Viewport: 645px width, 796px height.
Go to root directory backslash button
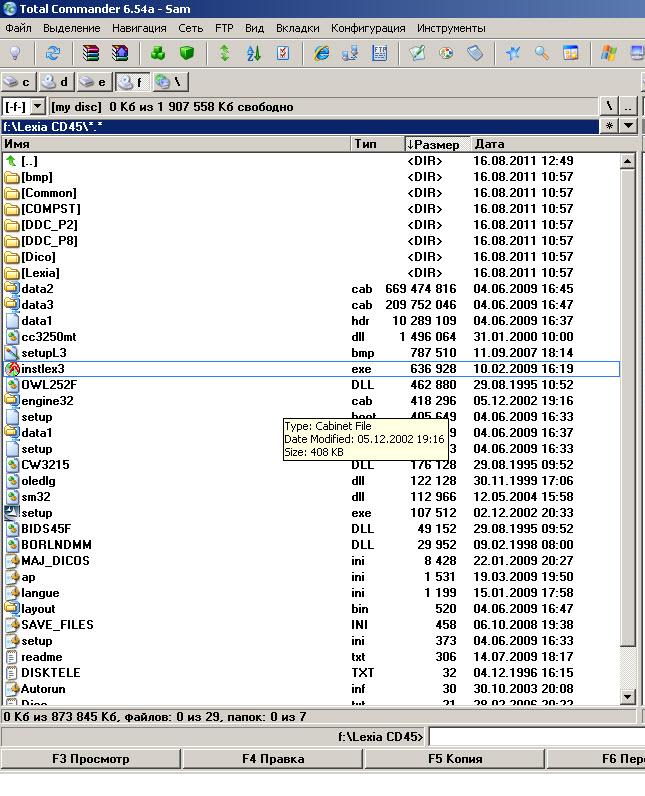coord(609,107)
